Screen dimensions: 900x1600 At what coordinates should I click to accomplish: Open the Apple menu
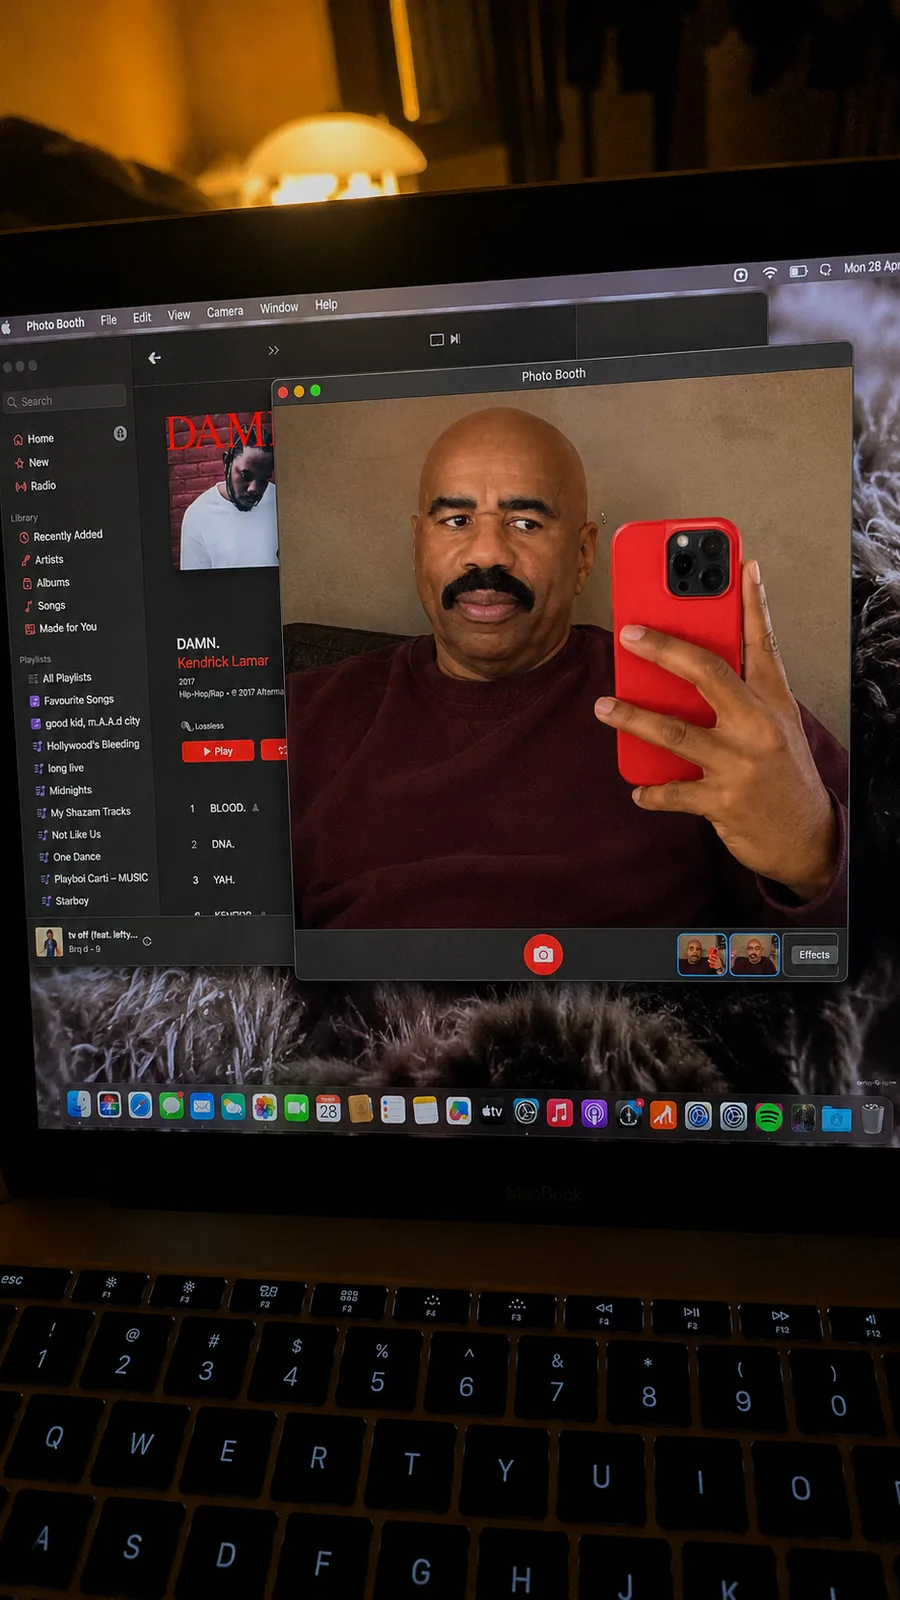5,327
